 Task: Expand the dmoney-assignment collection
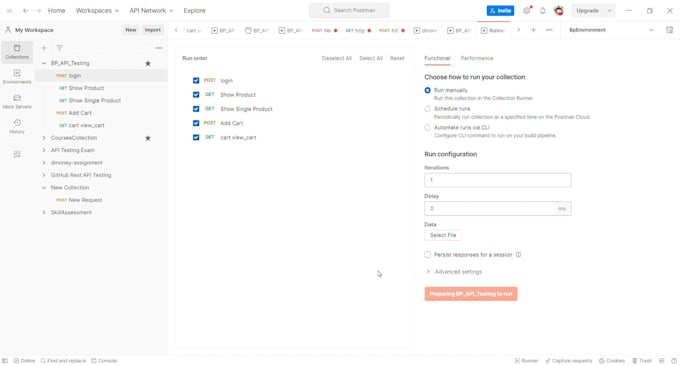click(44, 163)
